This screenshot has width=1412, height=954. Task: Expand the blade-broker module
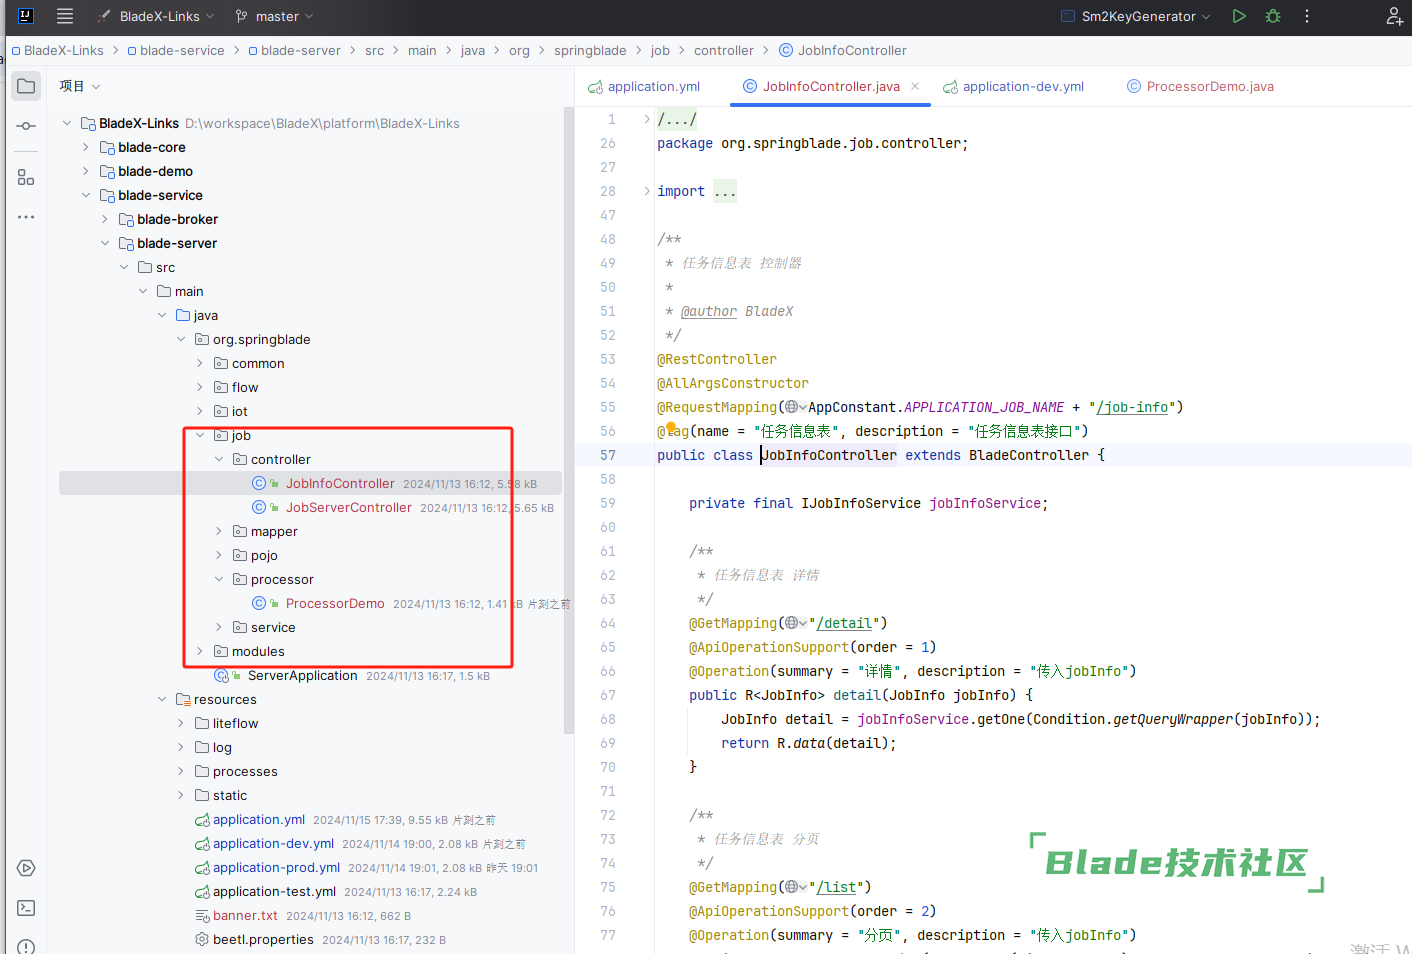(x=105, y=219)
